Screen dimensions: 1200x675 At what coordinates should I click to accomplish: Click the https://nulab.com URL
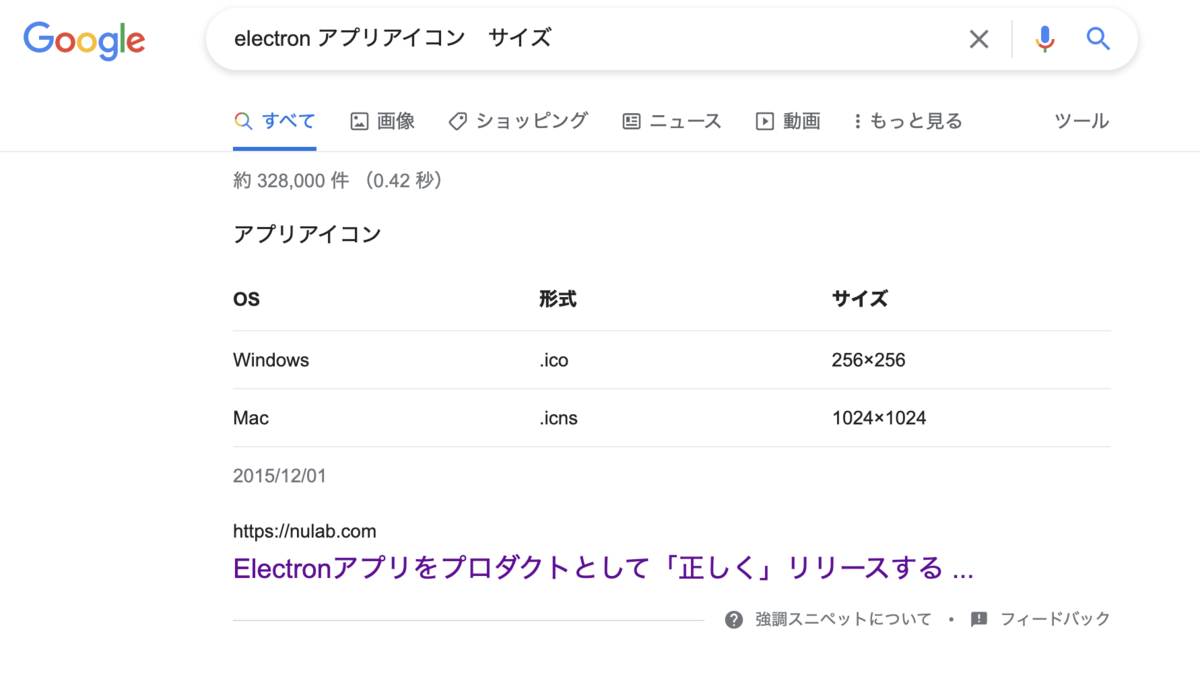[x=305, y=531]
